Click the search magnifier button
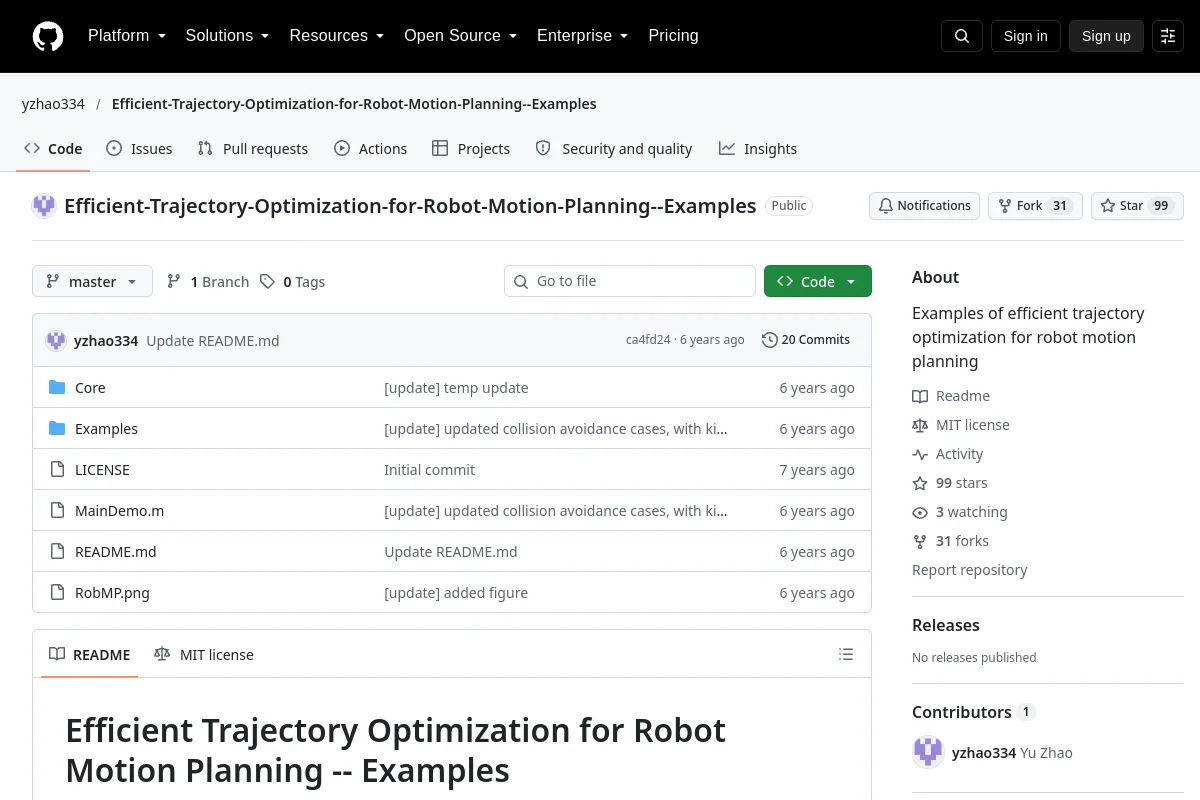 [962, 36]
